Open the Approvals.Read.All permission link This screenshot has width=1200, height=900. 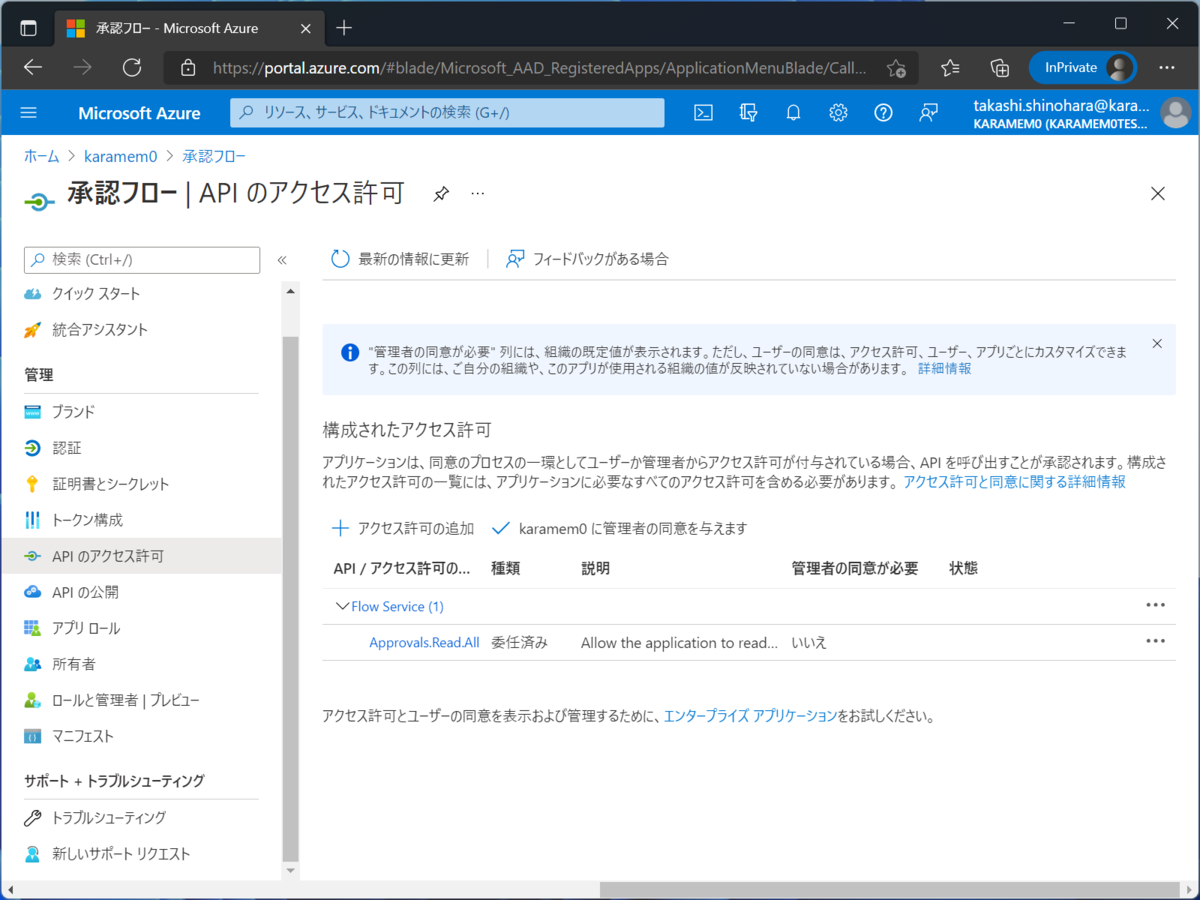[x=424, y=643]
